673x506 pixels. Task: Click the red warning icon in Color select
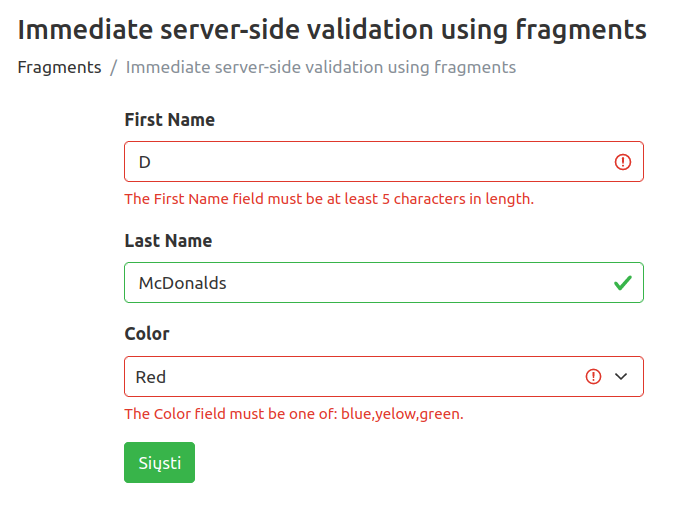pyautogui.click(x=593, y=377)
